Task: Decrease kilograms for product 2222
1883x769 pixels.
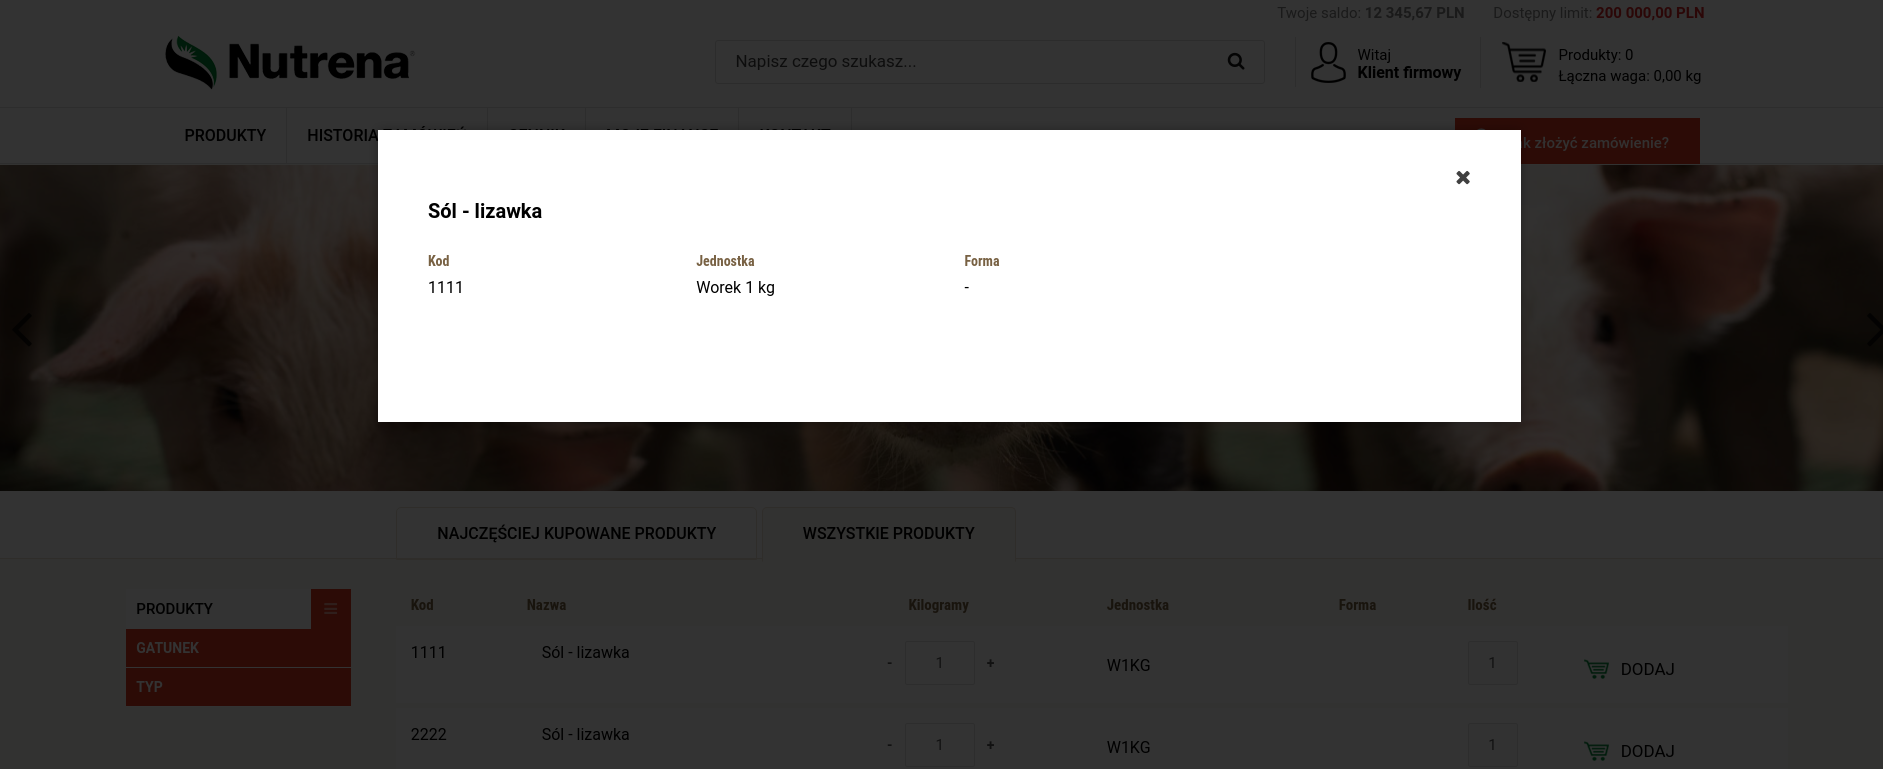Action: [889, 745]
